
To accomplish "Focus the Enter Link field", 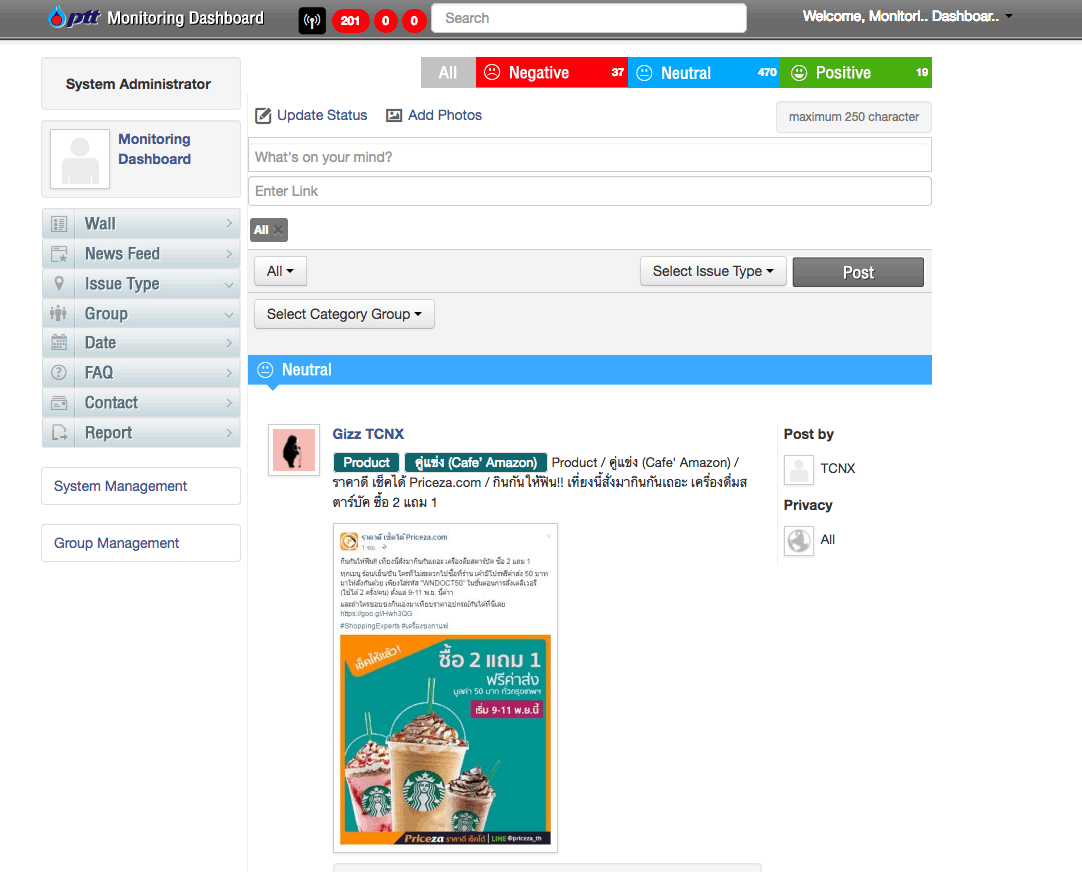I will pos(589,191).
